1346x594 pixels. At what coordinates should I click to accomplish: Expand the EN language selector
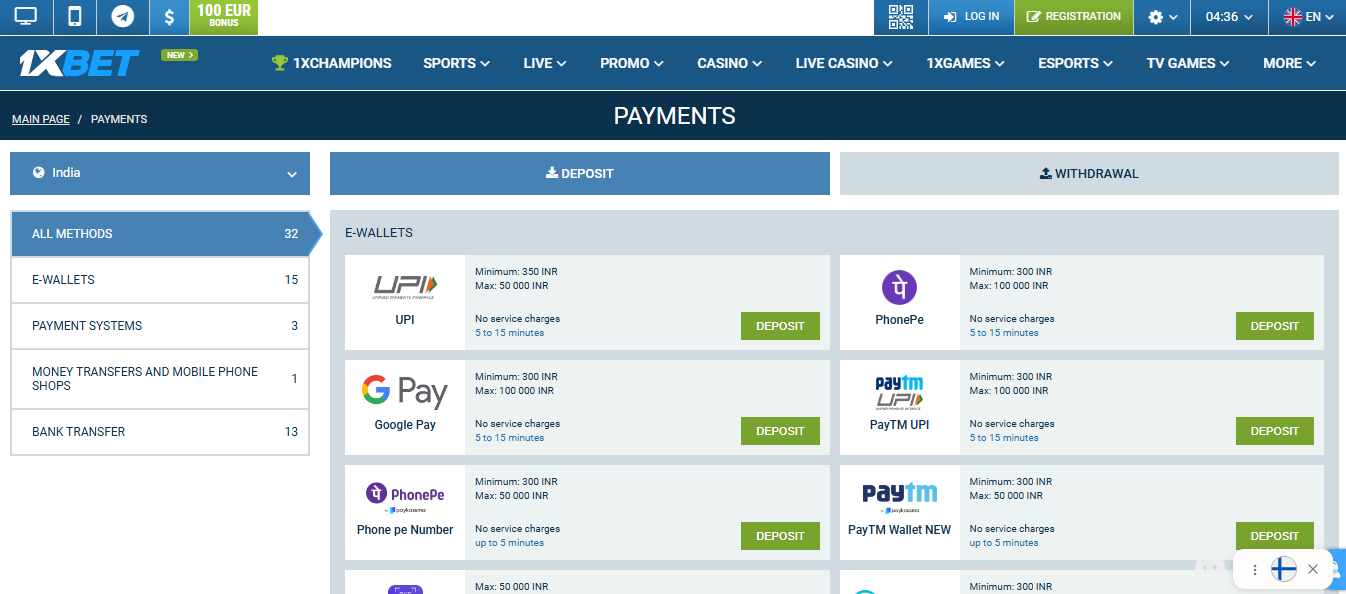click(1308, 17)
